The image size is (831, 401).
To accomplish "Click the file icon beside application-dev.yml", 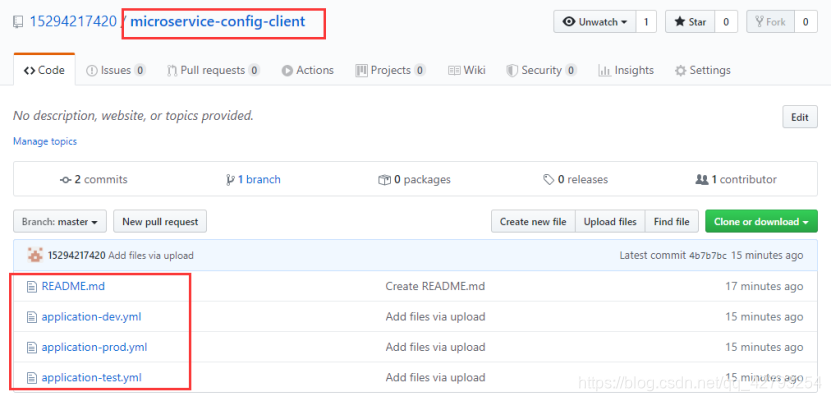I will coord(32,317).
